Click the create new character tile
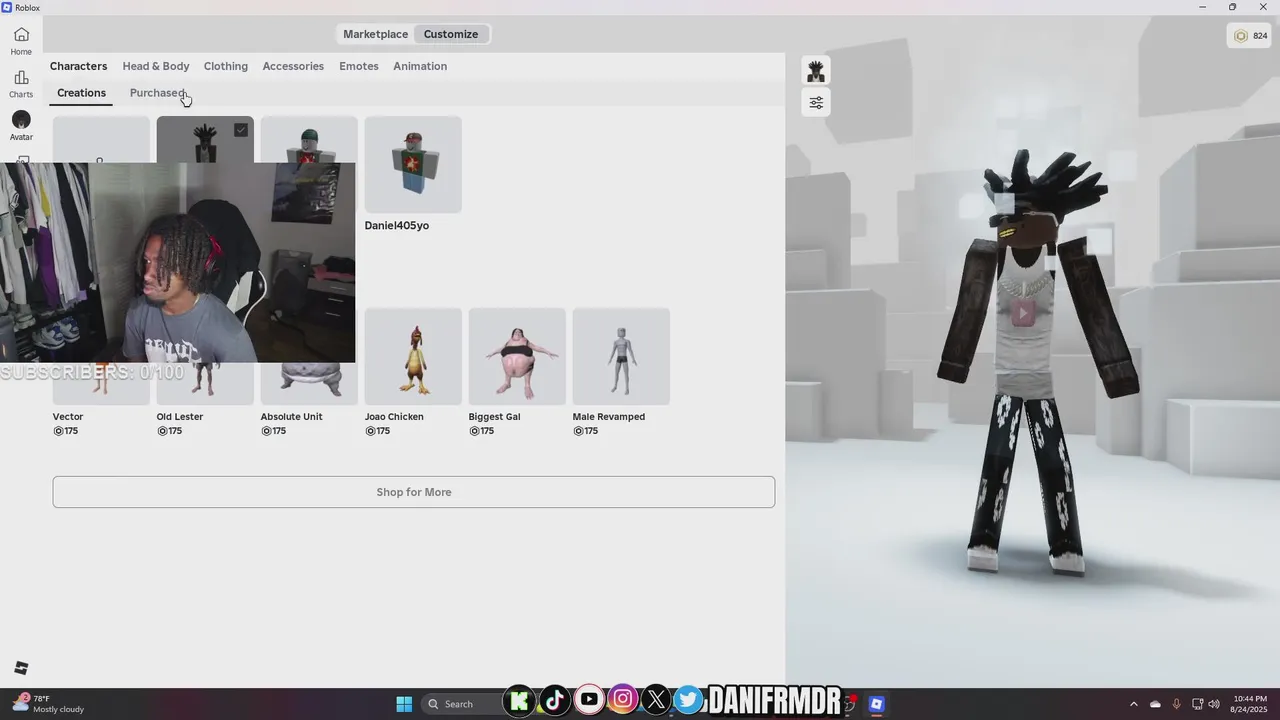The image size is (1280, 720). coord(101,139)
